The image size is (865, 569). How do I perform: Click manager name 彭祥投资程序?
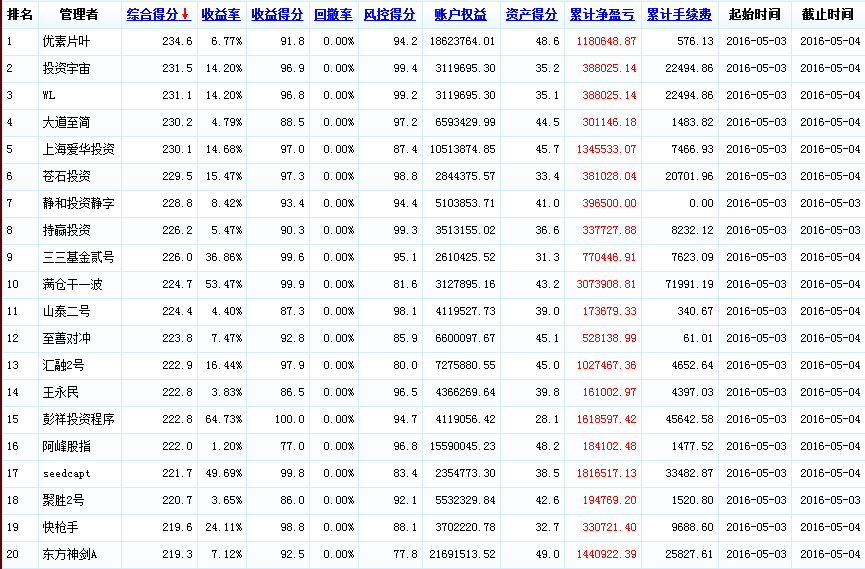click(x=78, y=419)
